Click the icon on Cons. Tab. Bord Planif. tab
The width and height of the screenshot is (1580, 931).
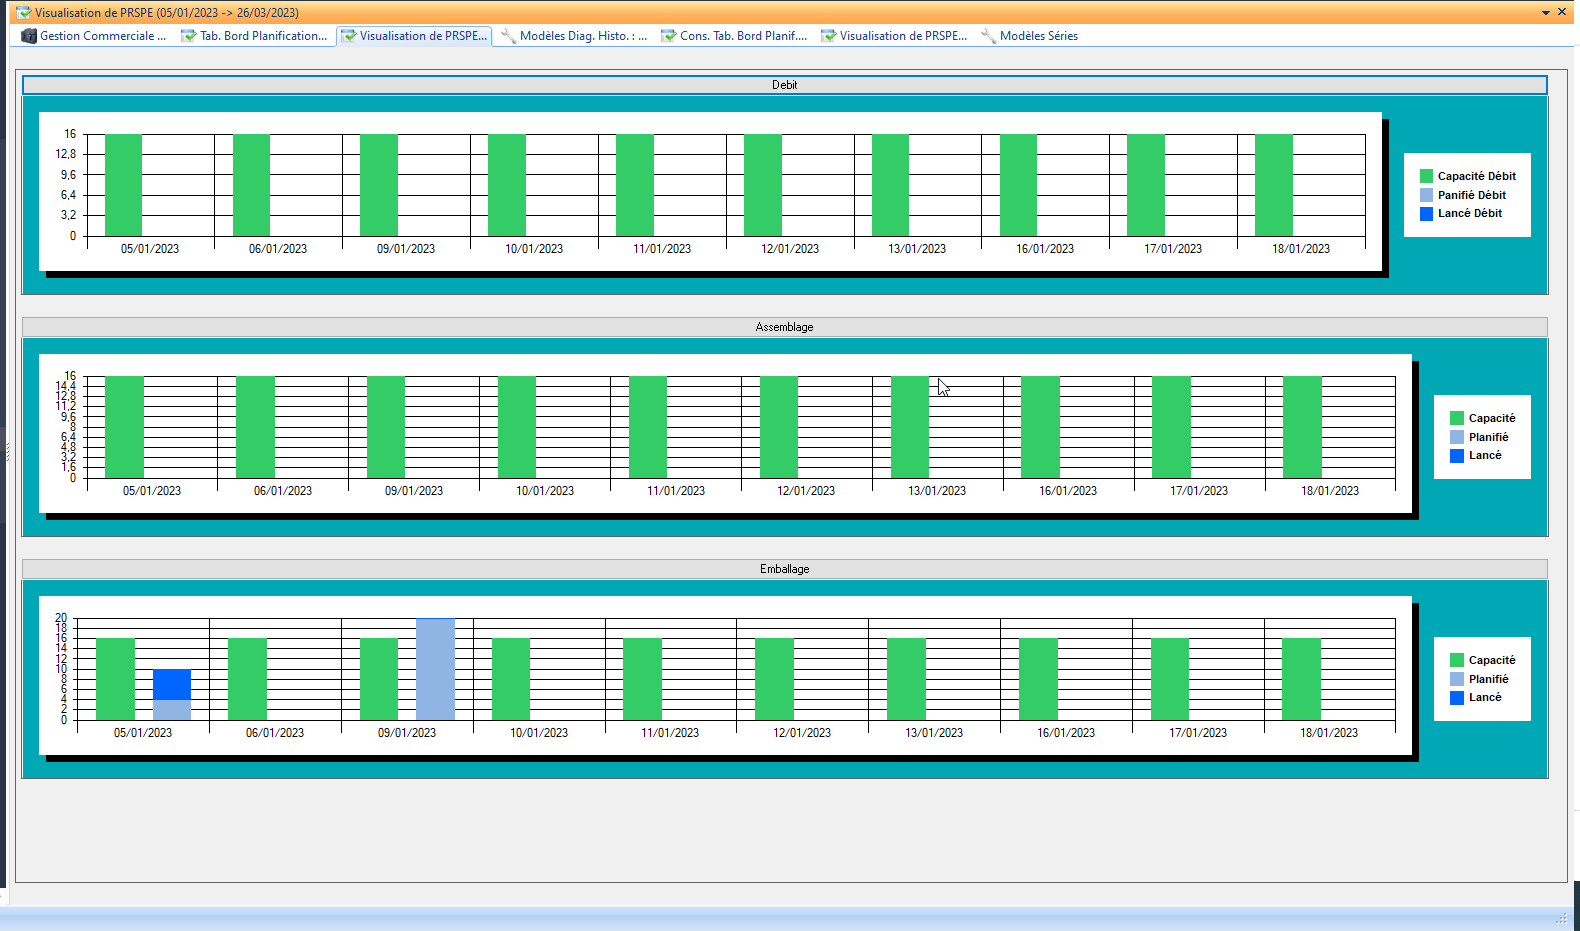[x=668, y=36]
